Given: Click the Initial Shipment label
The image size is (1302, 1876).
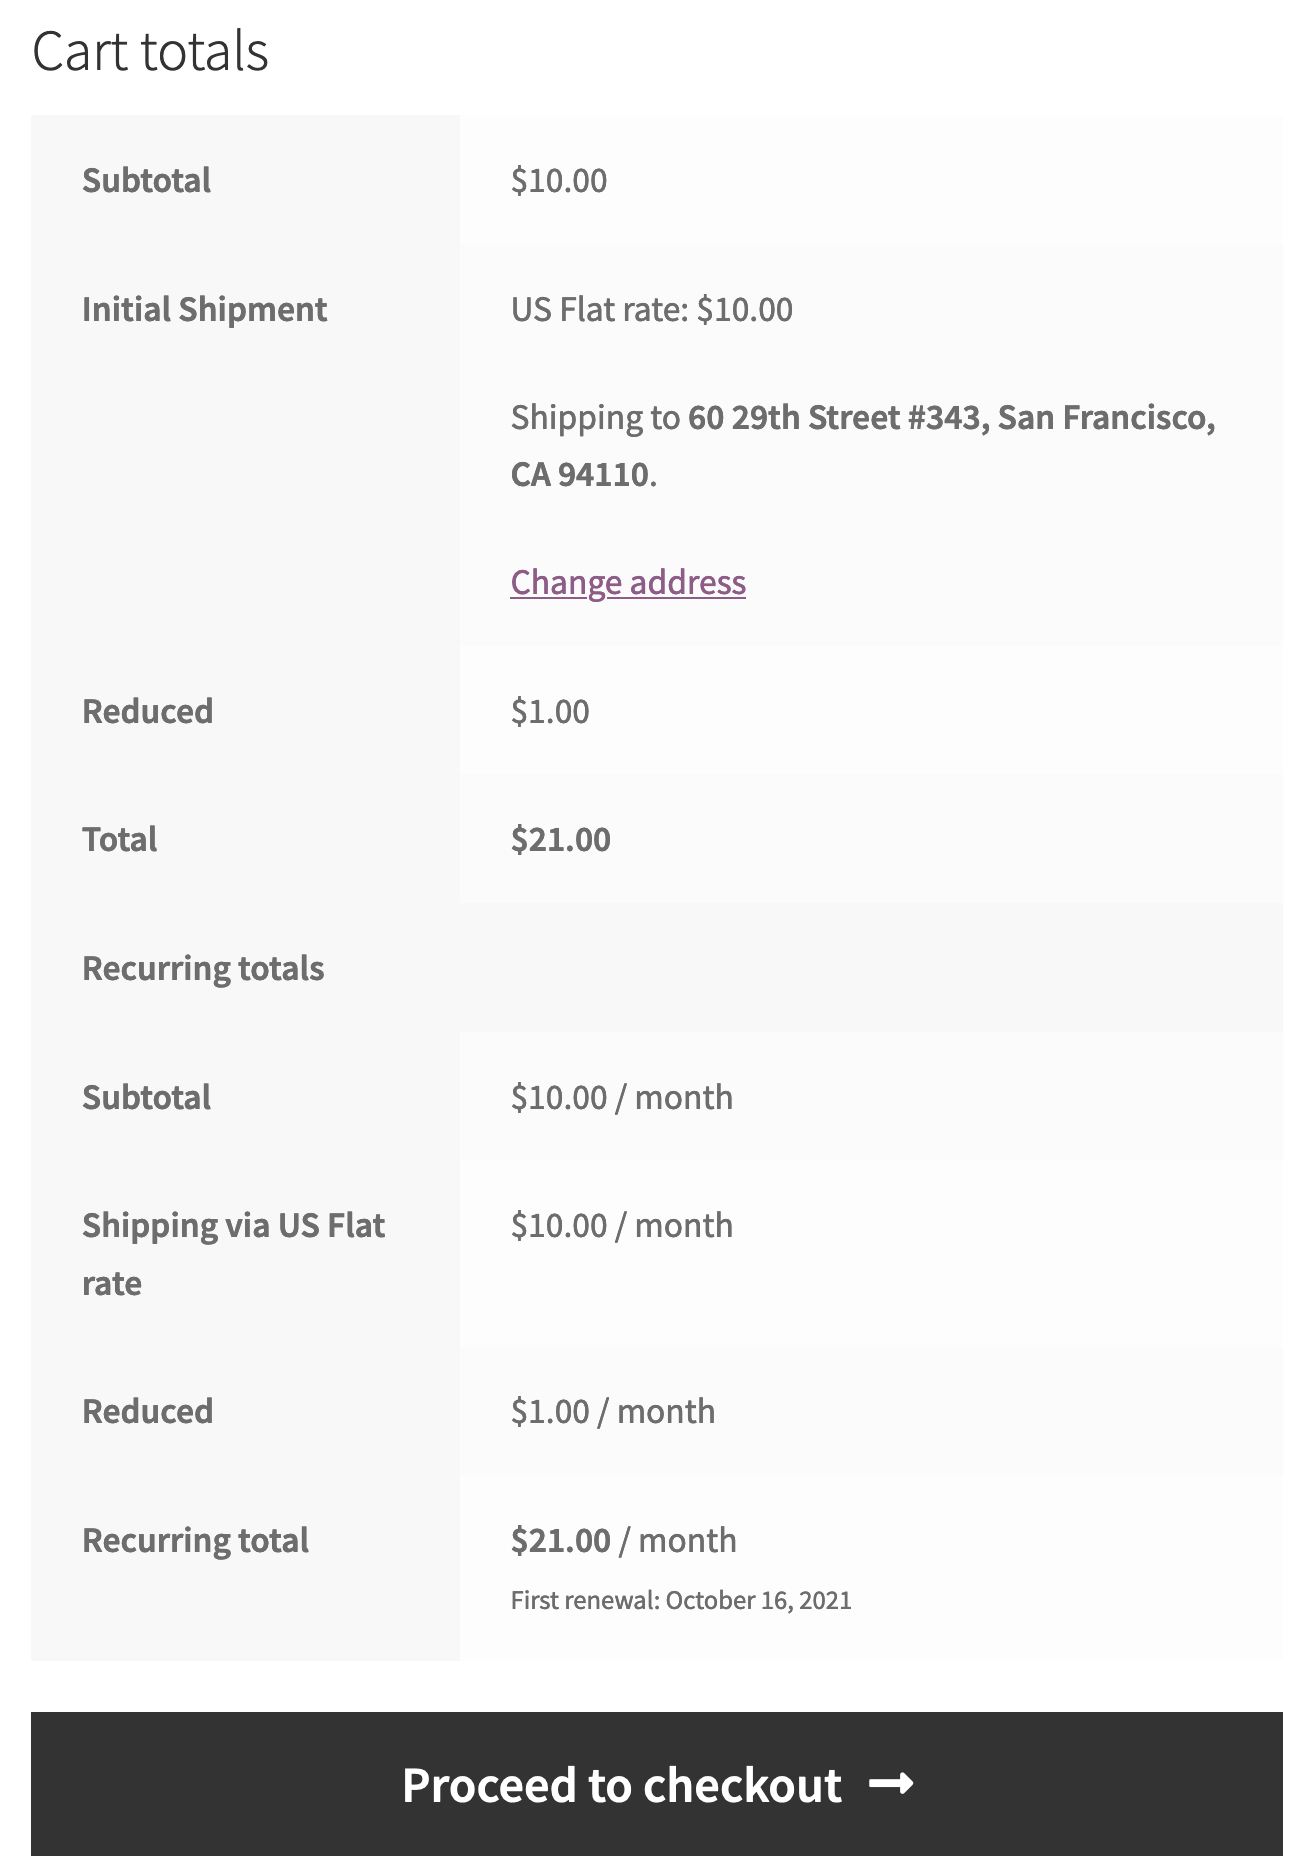Looking at the screenshot, I should 204,309.
